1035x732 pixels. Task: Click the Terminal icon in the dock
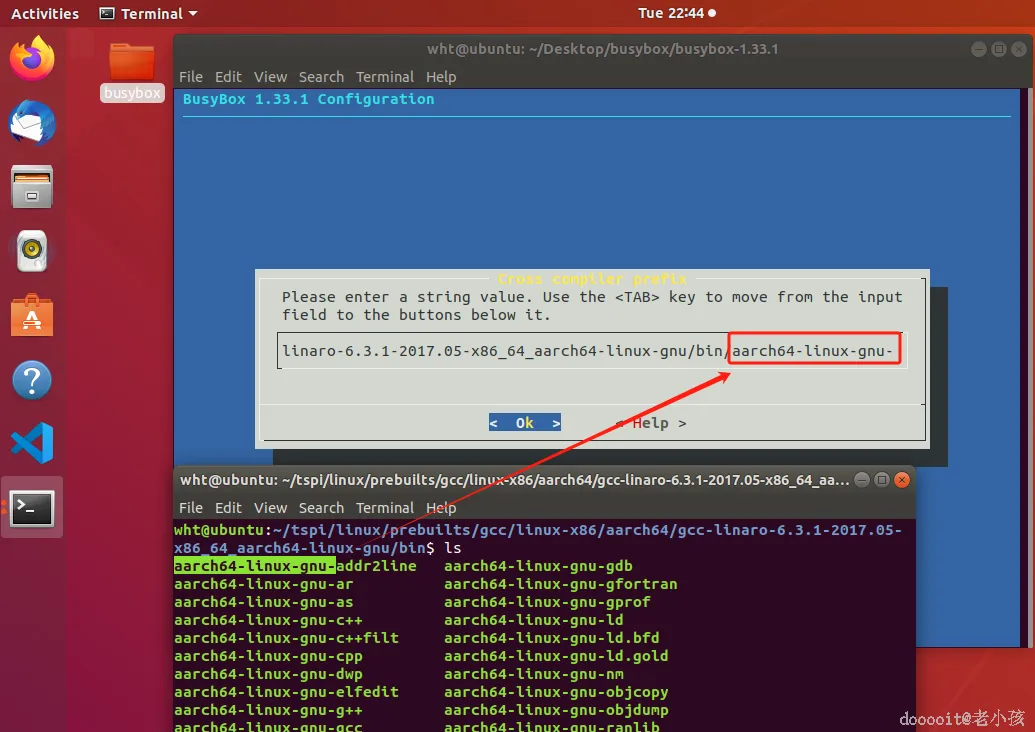pos(32,508)
